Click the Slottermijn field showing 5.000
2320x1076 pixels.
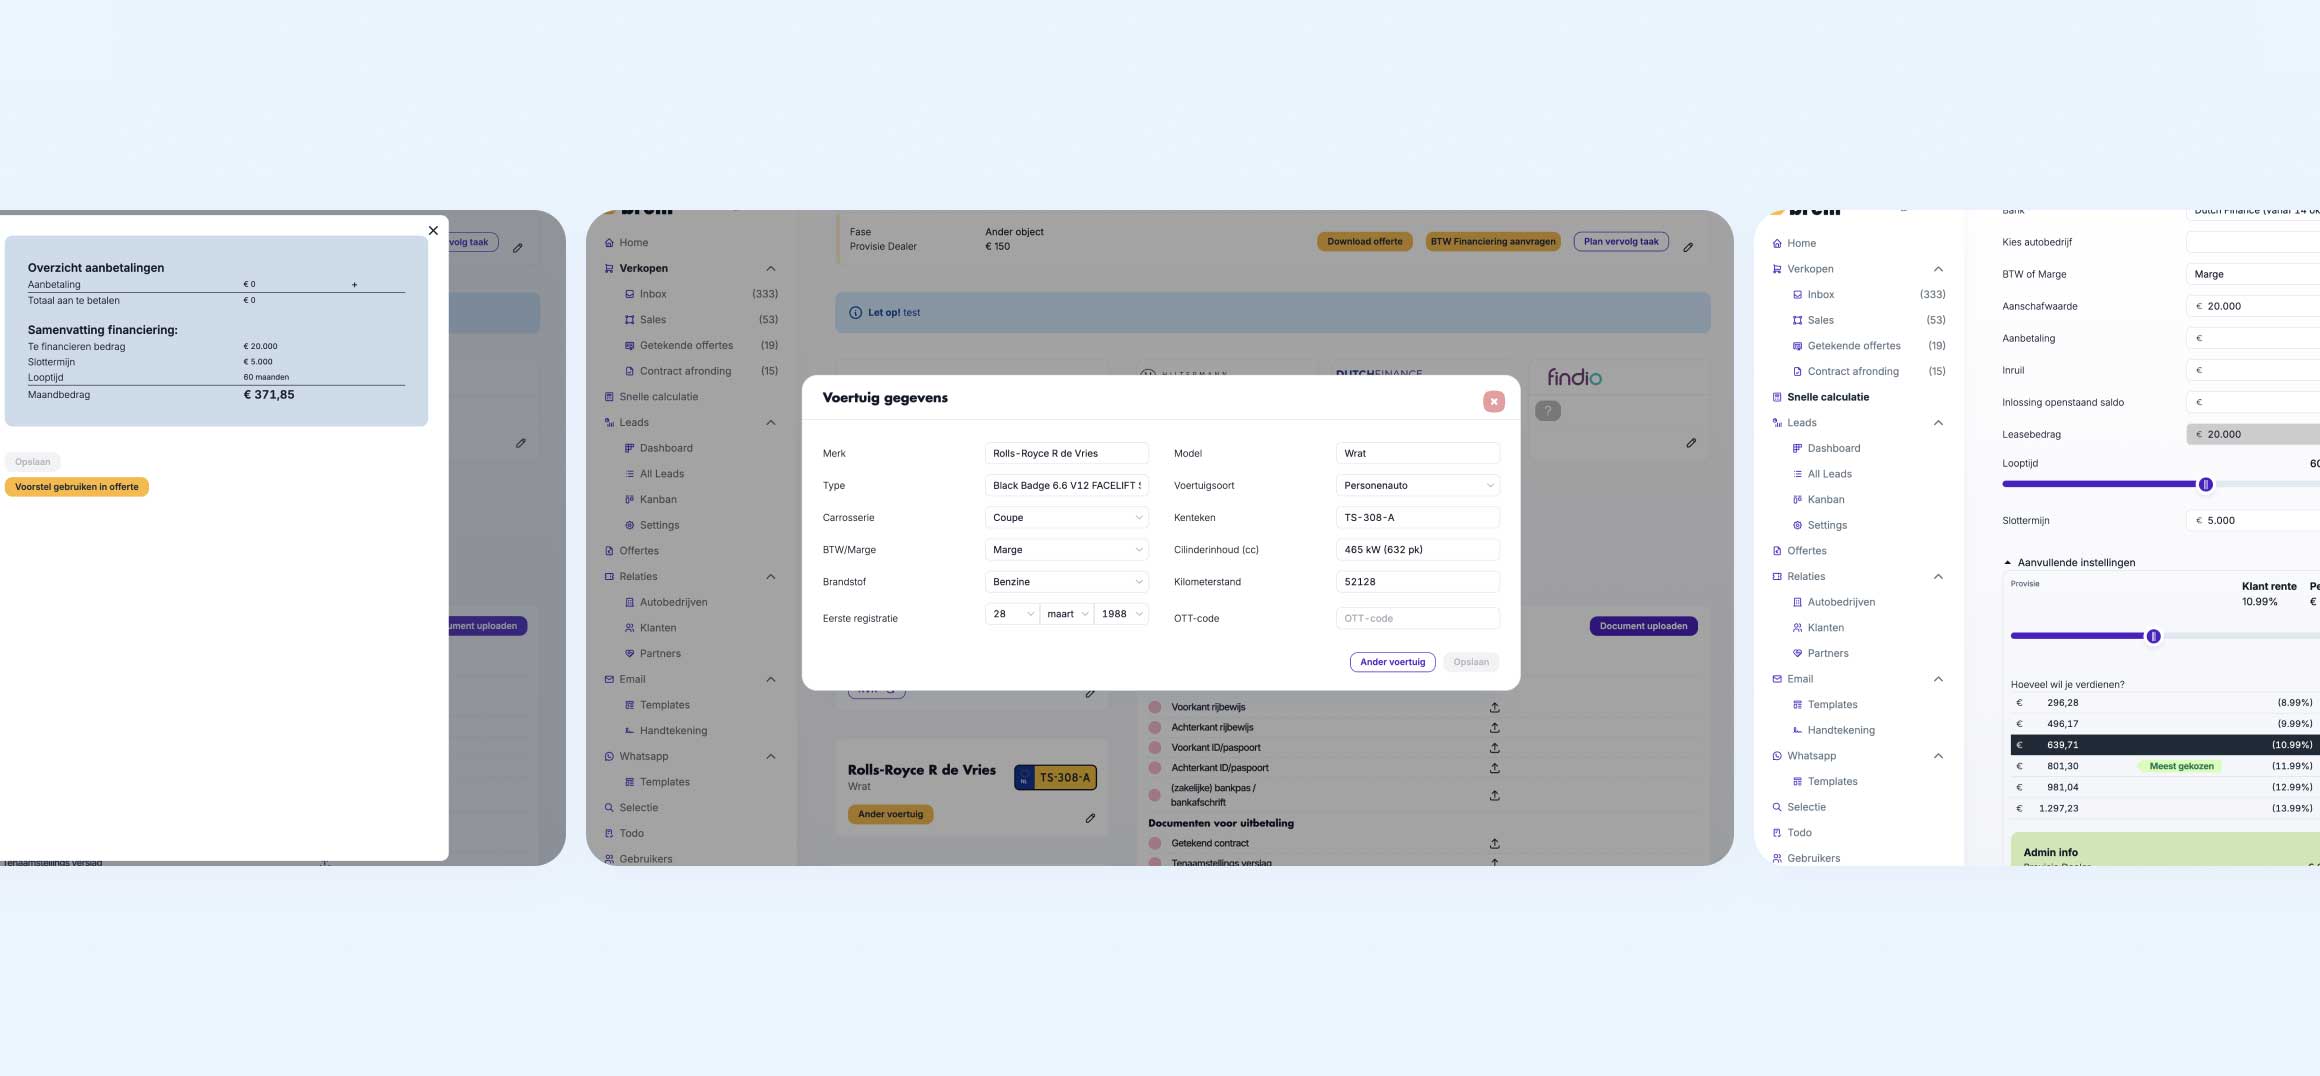pos(2253,520)
